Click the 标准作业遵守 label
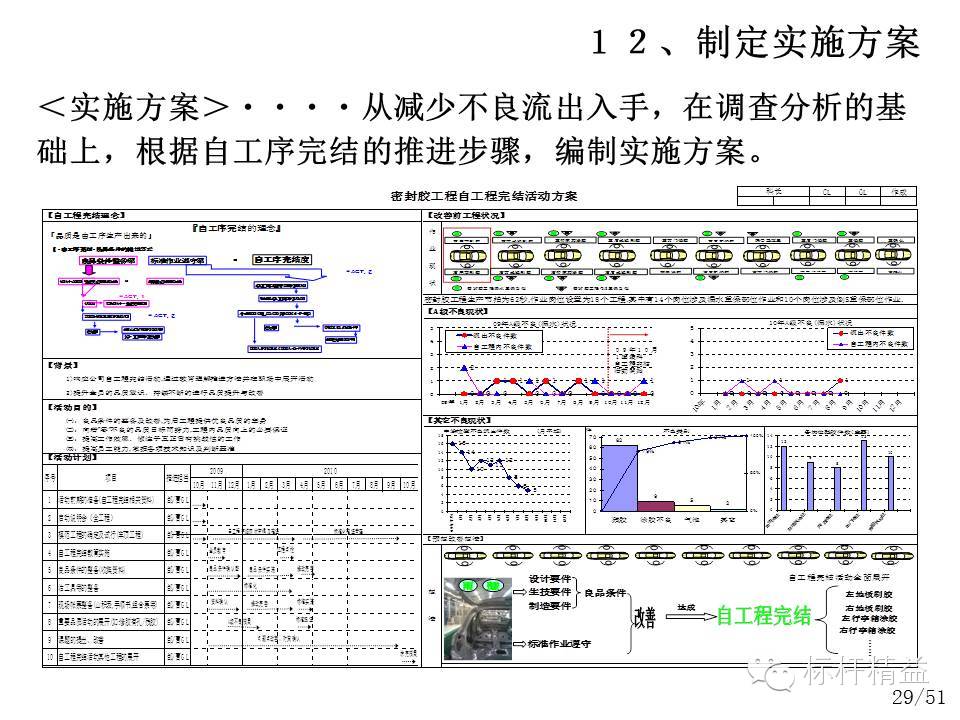The image size is (960, 720). [x=560, y=644]
